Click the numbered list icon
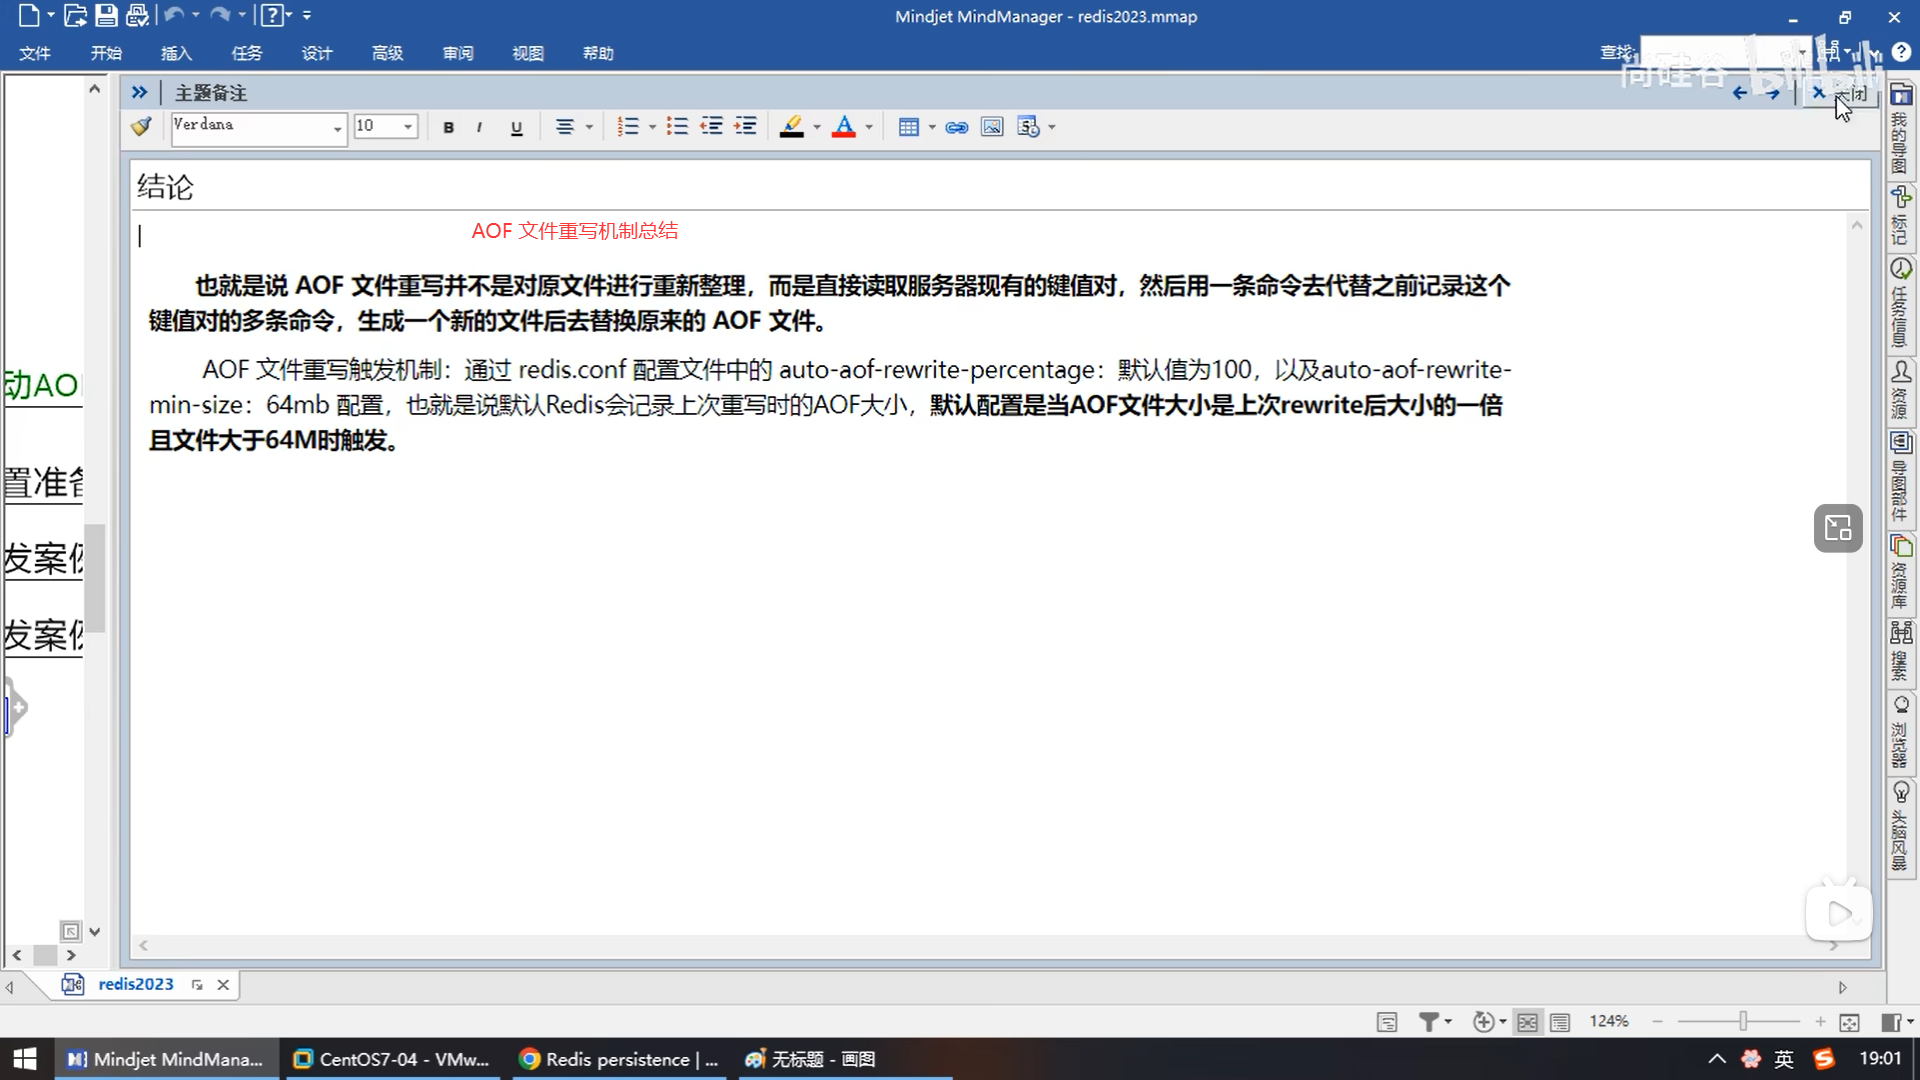Image resolution: width=1920 pixels, height=1080 pixels. 628,127
